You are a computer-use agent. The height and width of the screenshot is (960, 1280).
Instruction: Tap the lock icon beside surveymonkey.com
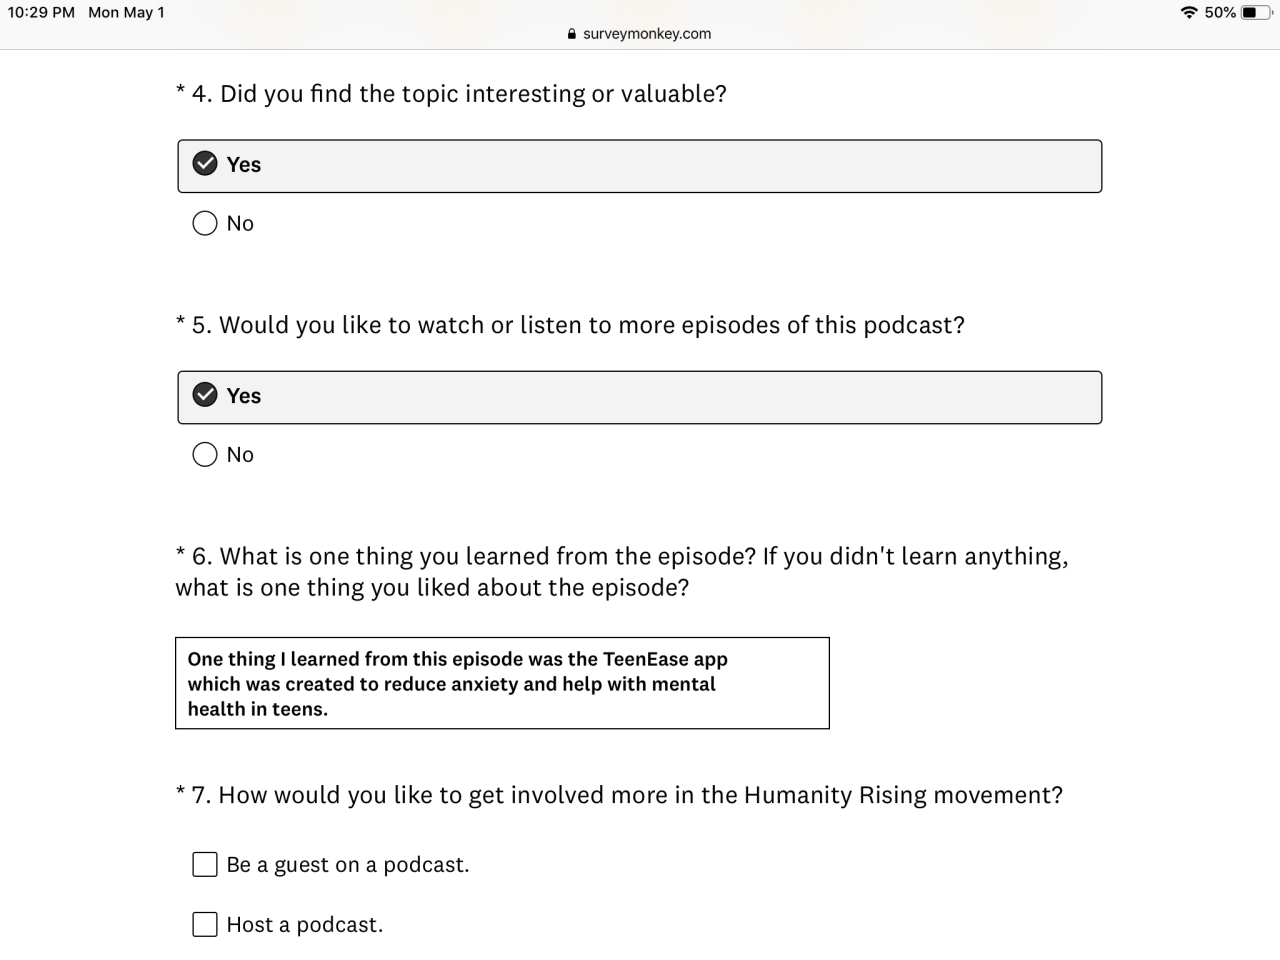[572, 34]
